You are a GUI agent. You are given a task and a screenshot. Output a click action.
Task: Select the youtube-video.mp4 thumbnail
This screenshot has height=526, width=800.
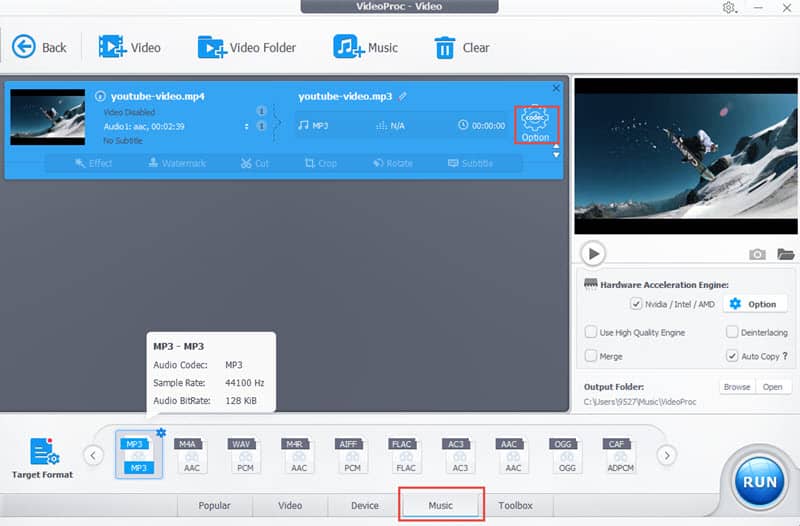[x=48, y=117]
